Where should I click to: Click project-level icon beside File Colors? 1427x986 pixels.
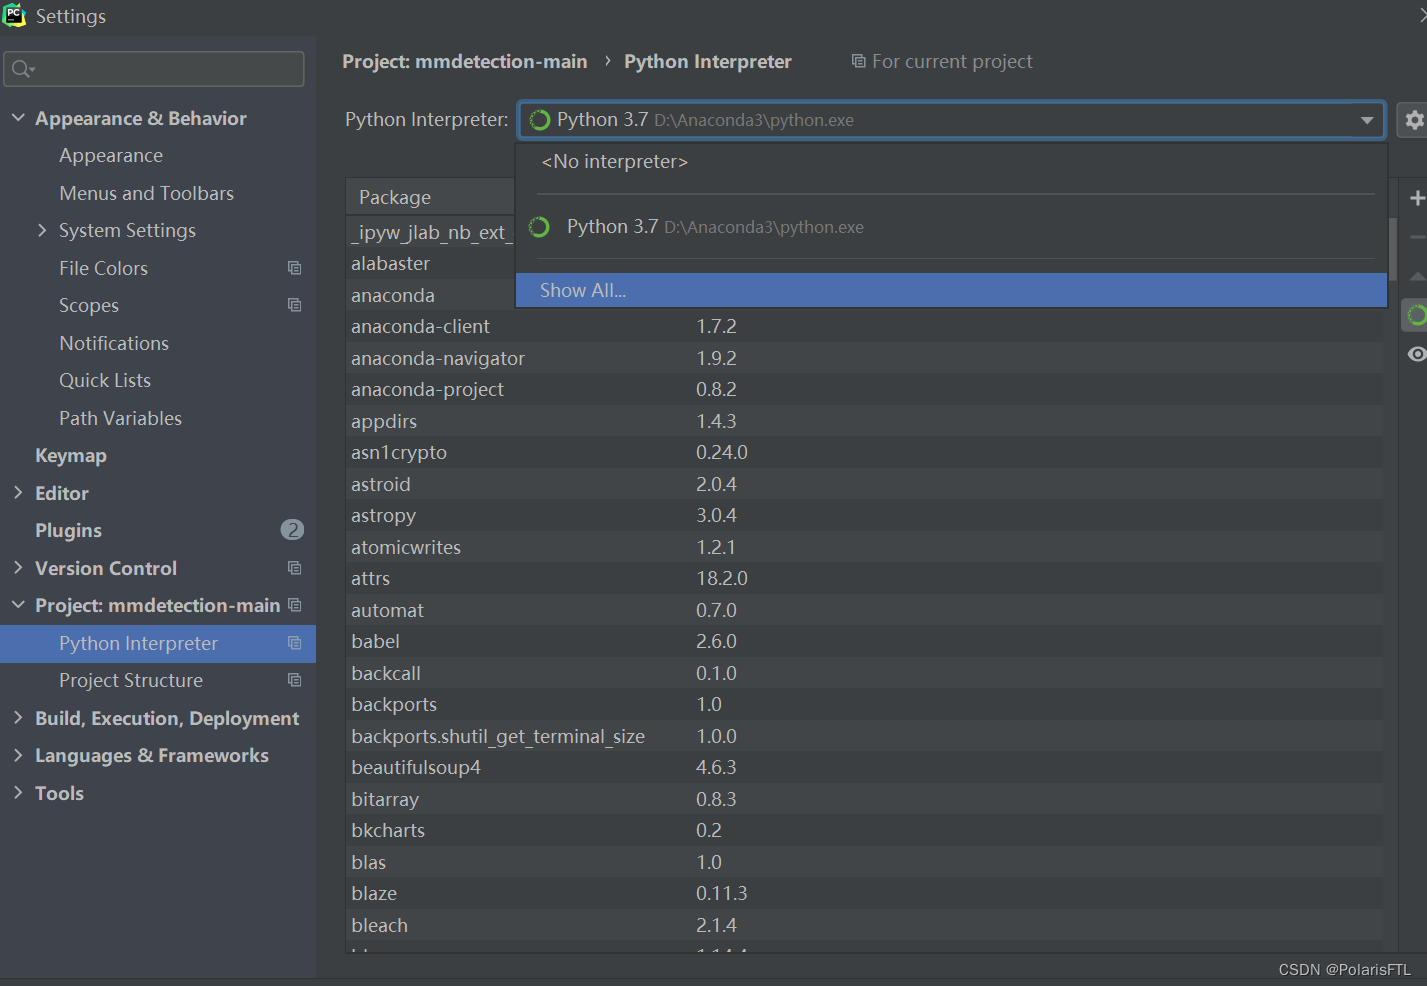pyautogui.click(x=294, y=268)
